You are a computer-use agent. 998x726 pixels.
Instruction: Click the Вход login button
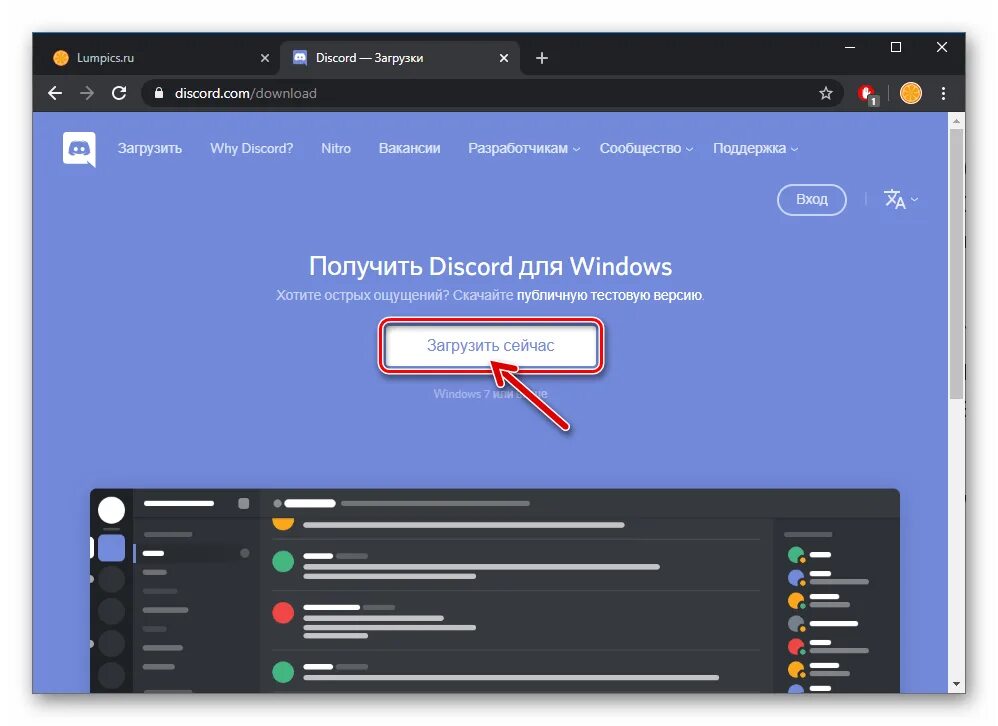(812, 200)
